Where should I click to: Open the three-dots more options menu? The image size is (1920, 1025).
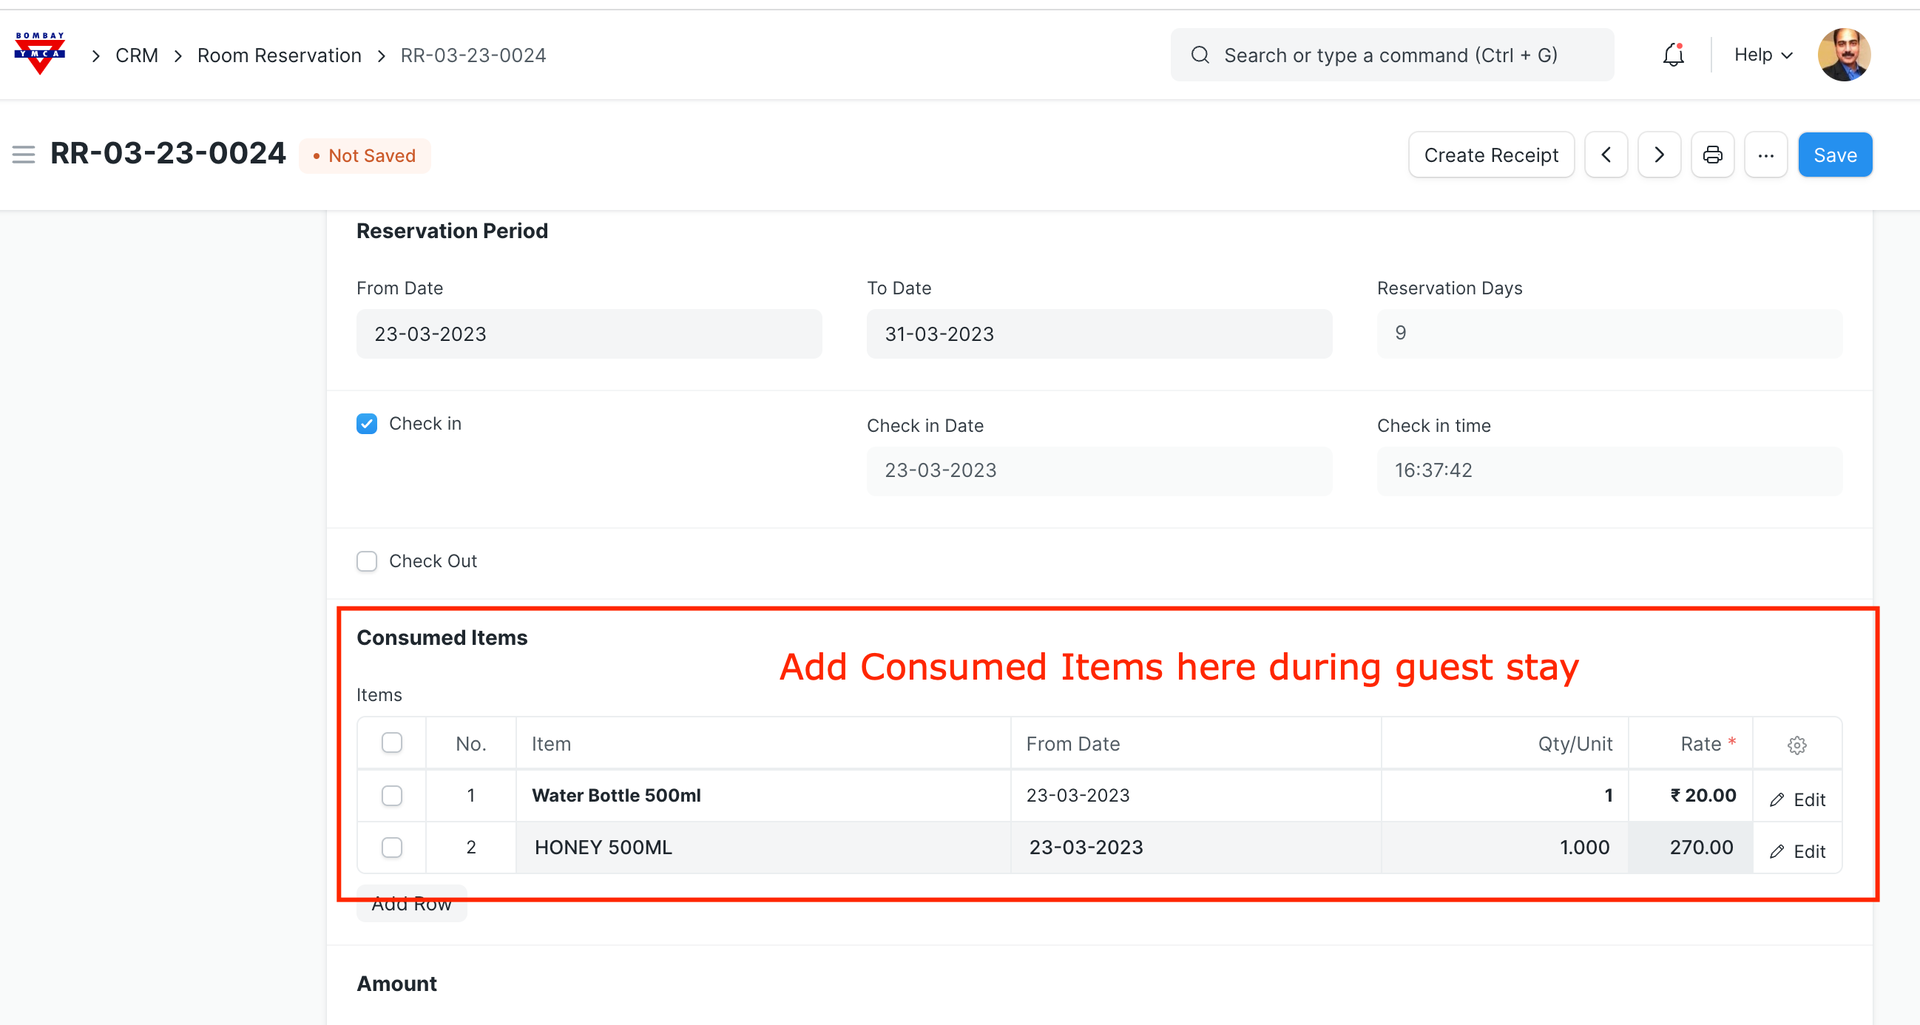tap(1765, 155)
